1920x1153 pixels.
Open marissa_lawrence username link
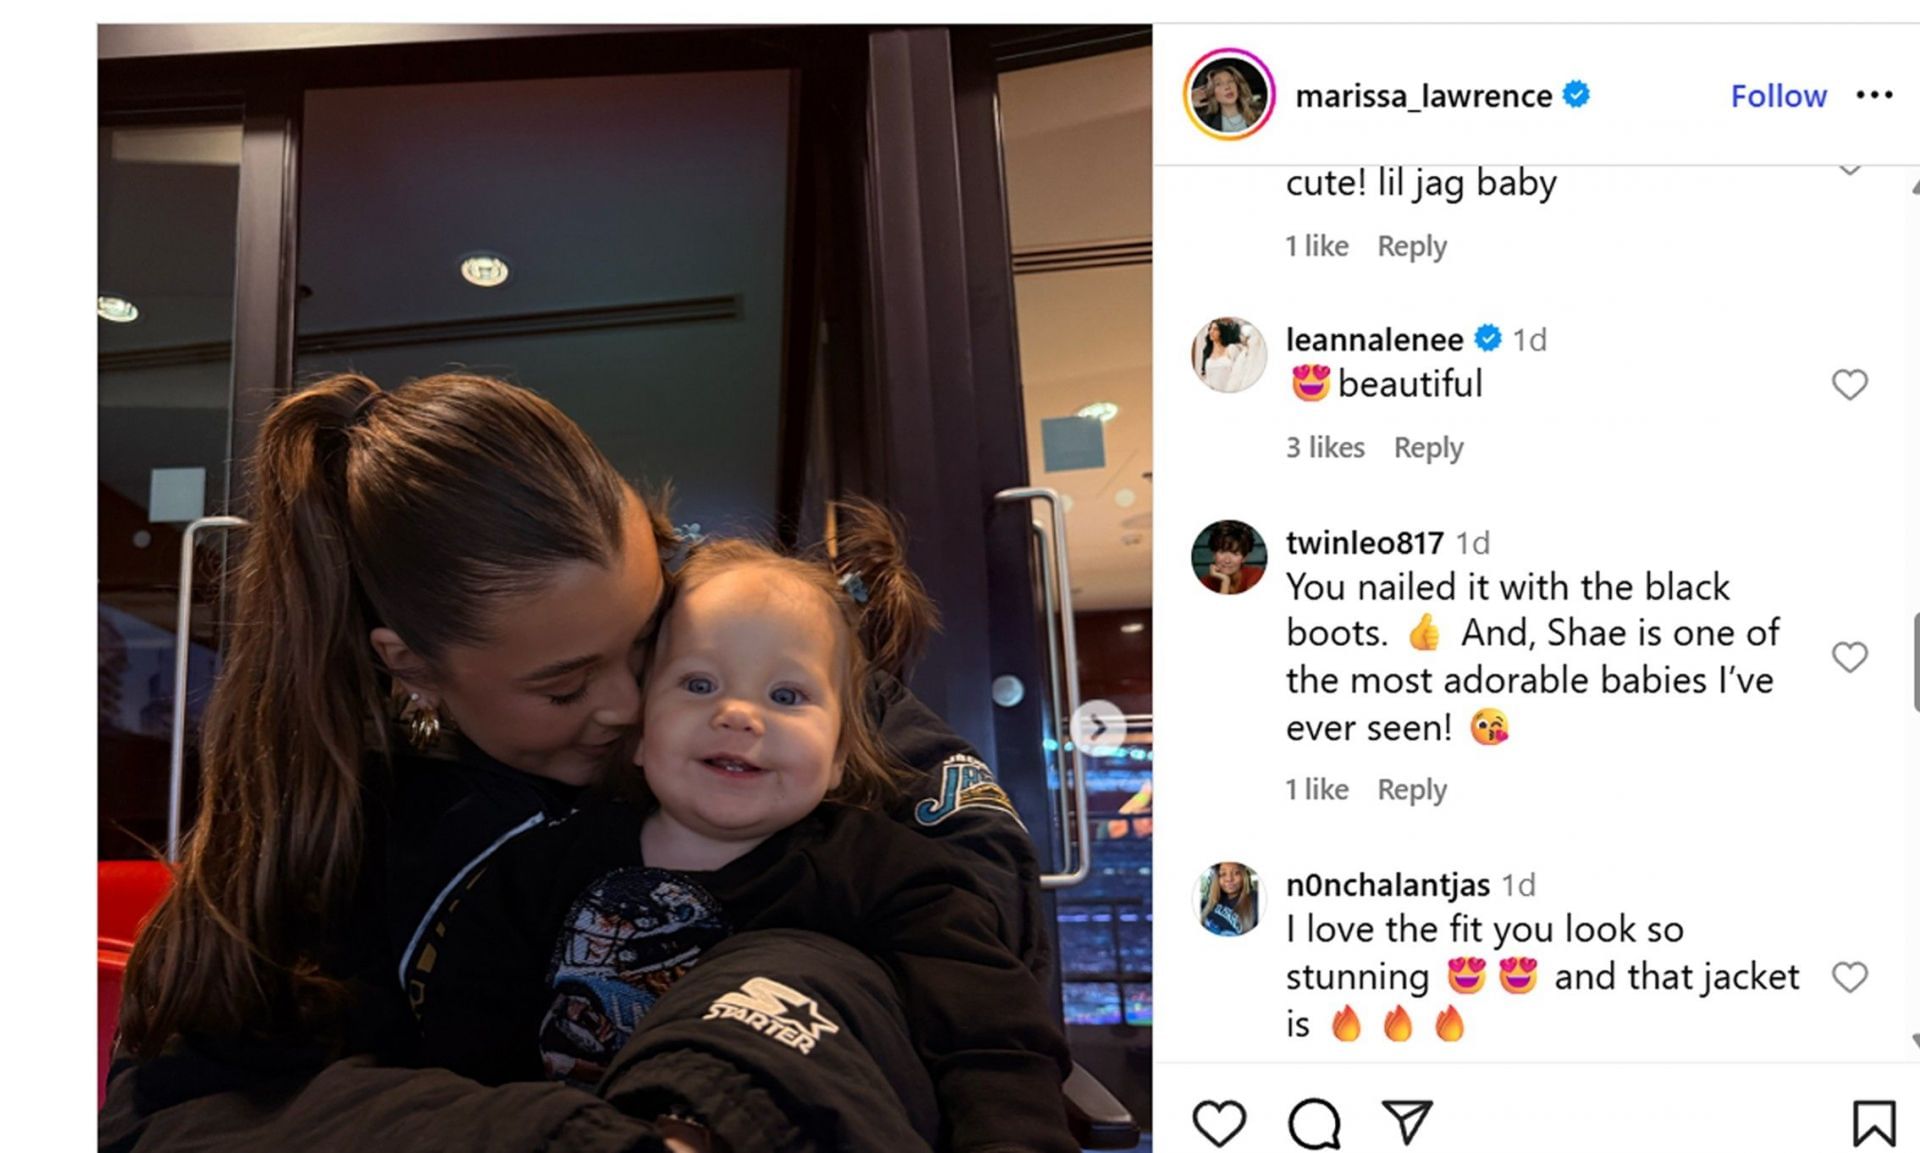point(1423,96)
